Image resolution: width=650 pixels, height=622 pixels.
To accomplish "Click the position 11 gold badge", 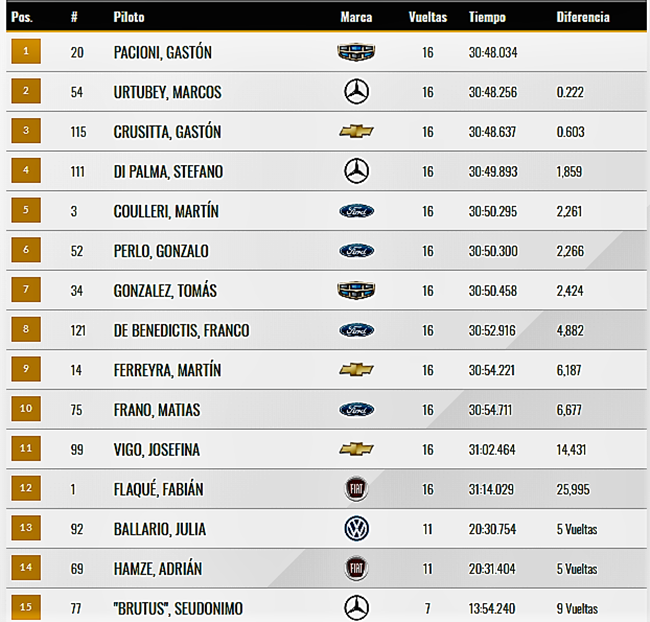I will pyautogui.click(x=26, y=448).
